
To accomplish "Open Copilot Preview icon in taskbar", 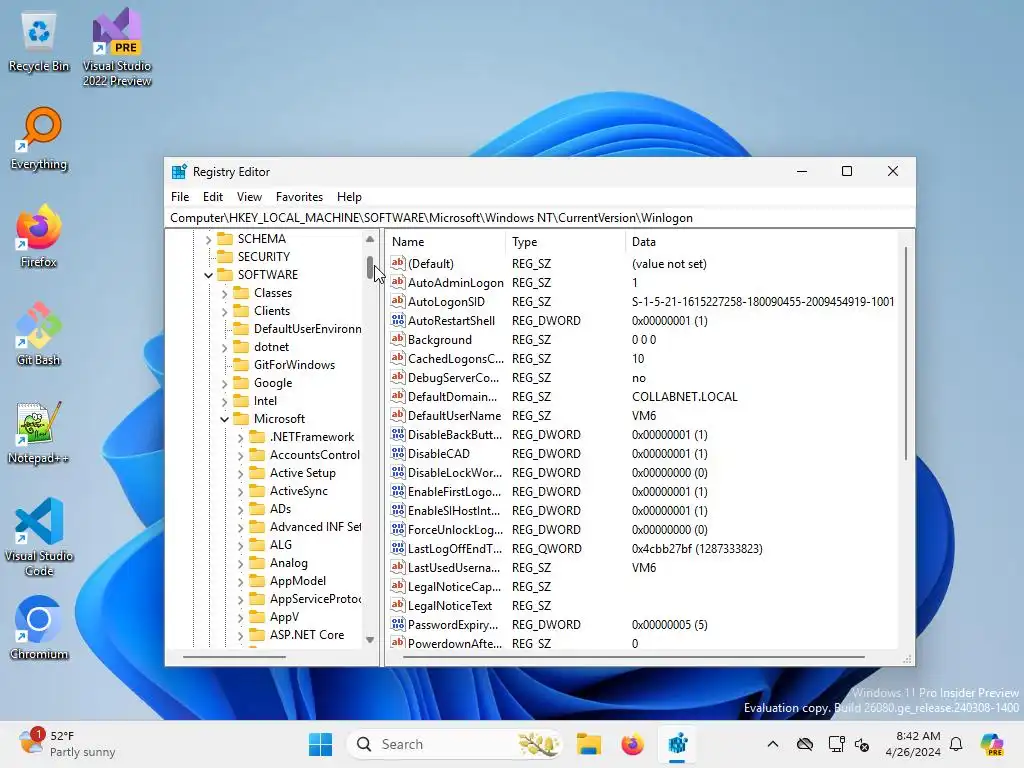I will (992, 744).
